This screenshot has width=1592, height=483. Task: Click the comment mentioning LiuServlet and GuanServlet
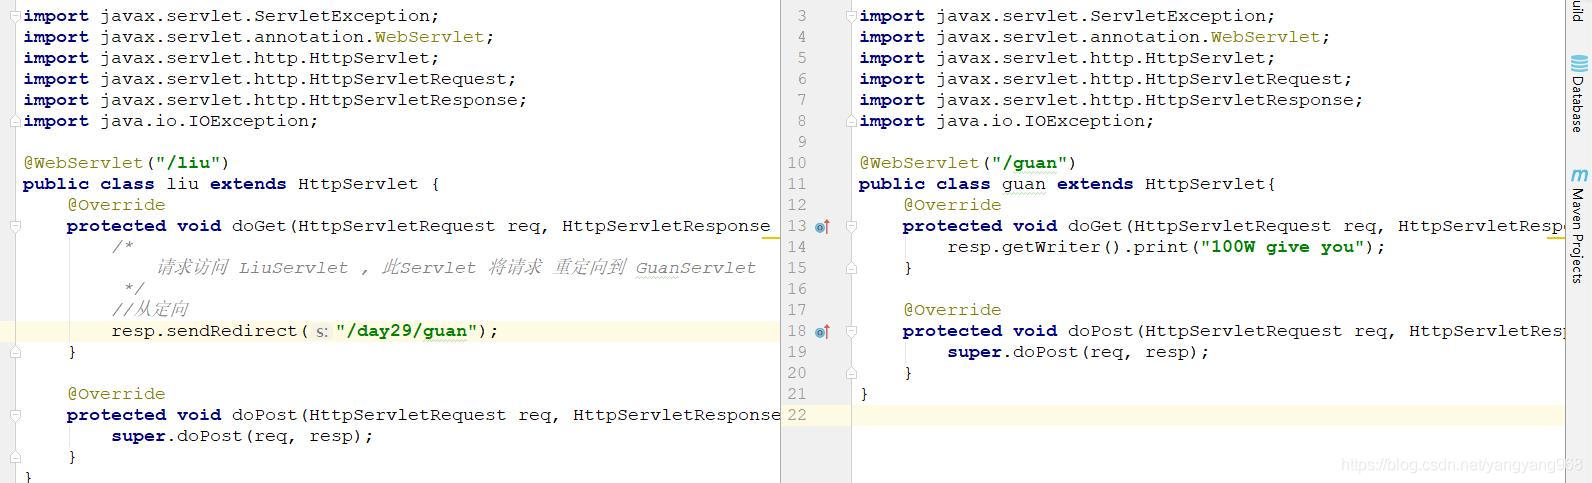point(456,268)
